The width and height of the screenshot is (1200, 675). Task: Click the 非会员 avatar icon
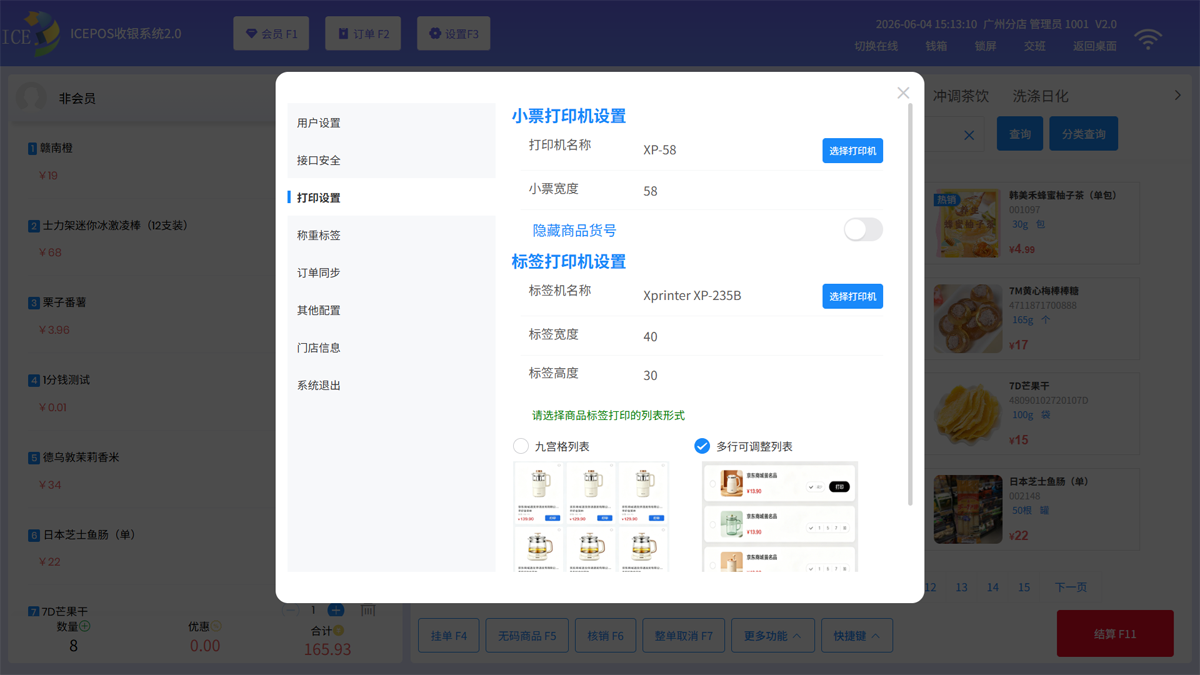click(31, 98)
